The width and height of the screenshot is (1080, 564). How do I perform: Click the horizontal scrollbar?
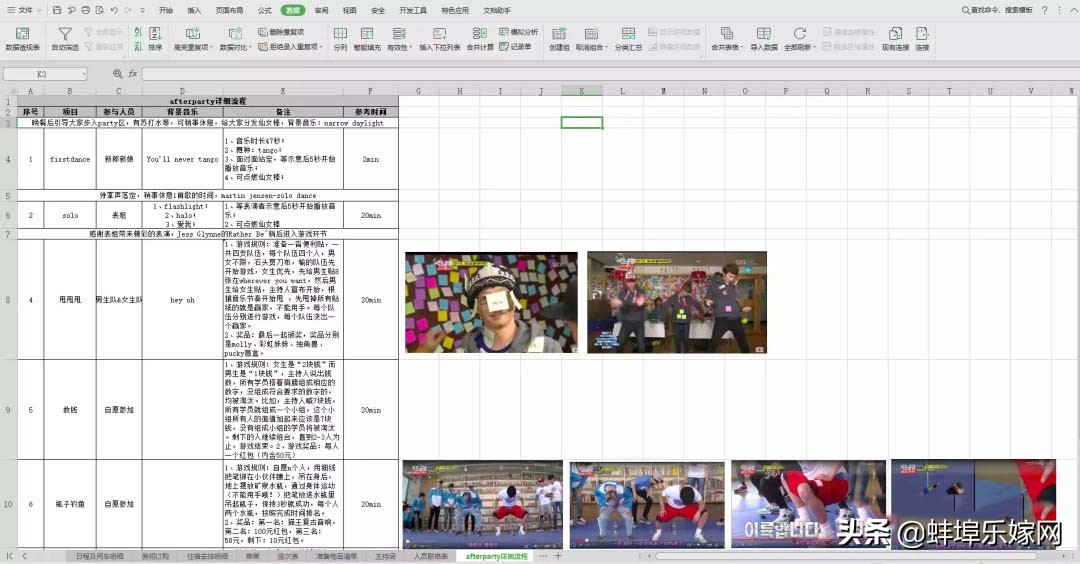pos(846,556)
